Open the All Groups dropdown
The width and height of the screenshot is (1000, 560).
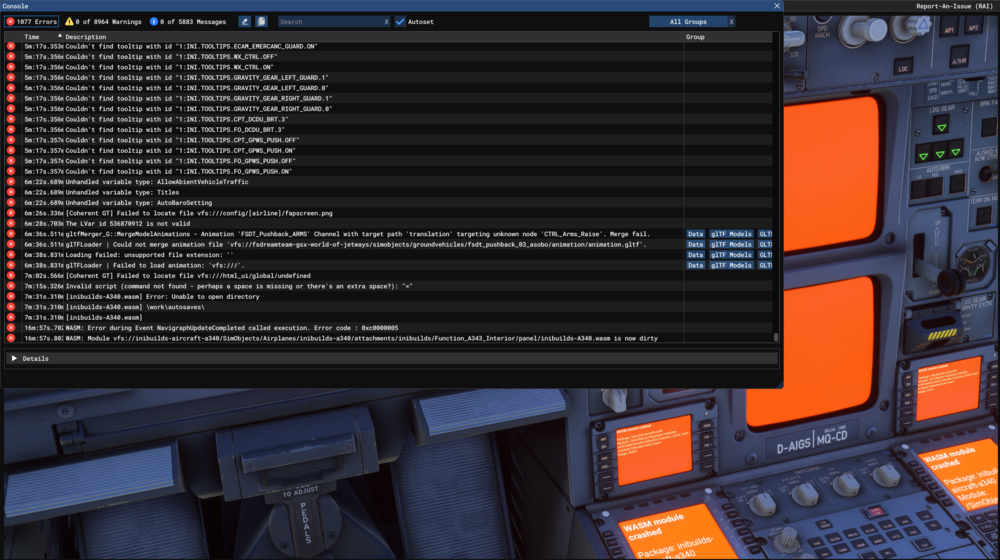tap(687, 21)
